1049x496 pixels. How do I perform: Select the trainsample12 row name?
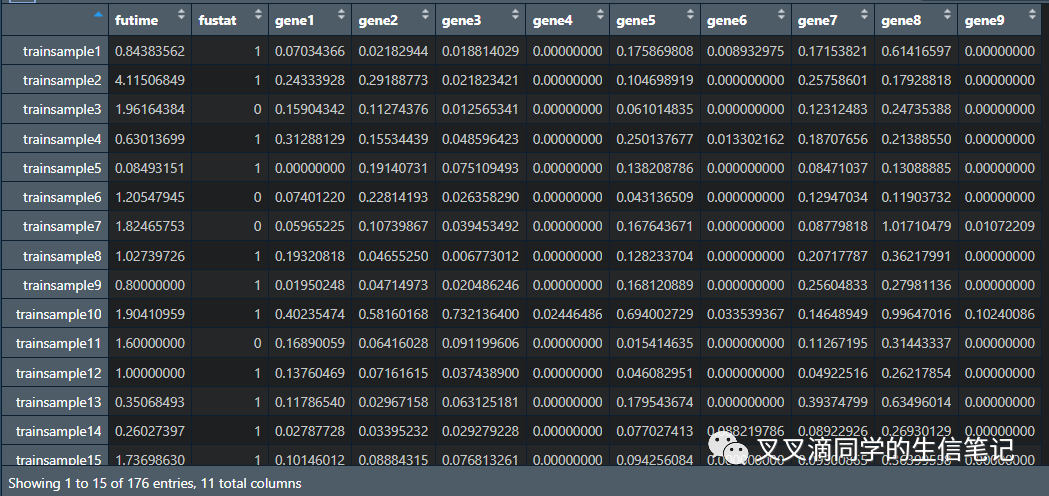tap(59, 373)
